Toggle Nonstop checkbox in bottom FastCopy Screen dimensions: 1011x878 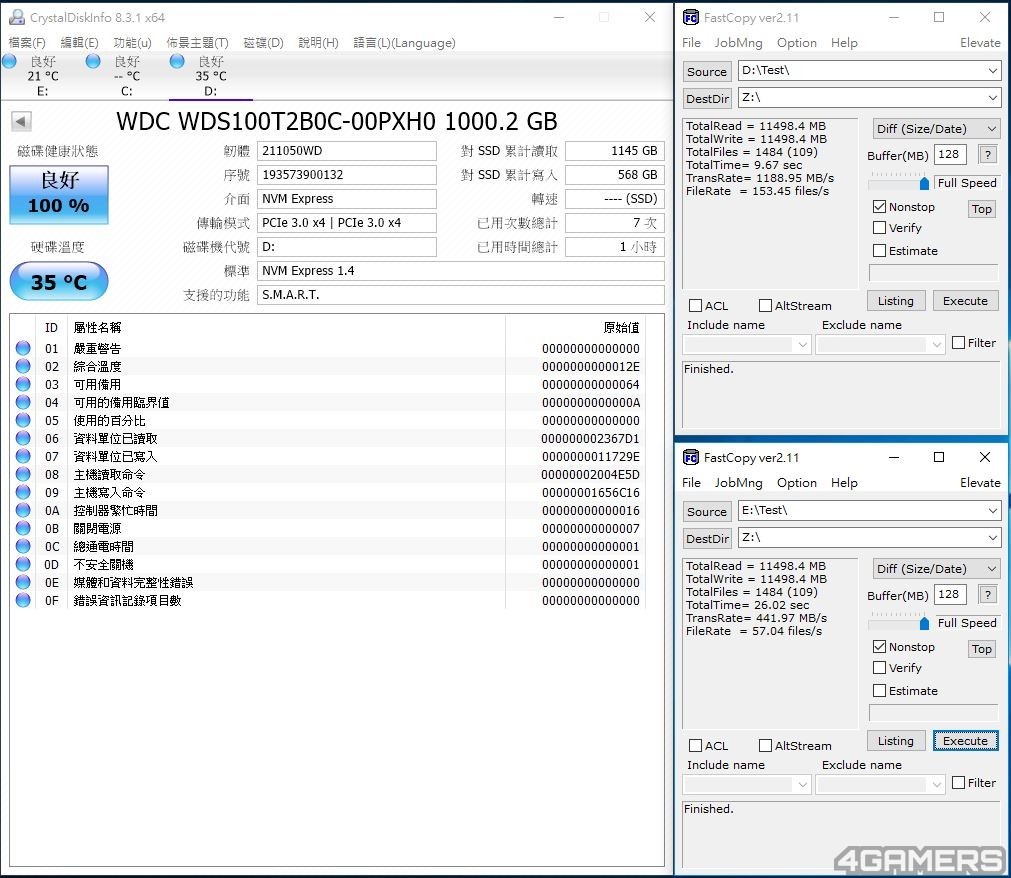click(879, 647)
